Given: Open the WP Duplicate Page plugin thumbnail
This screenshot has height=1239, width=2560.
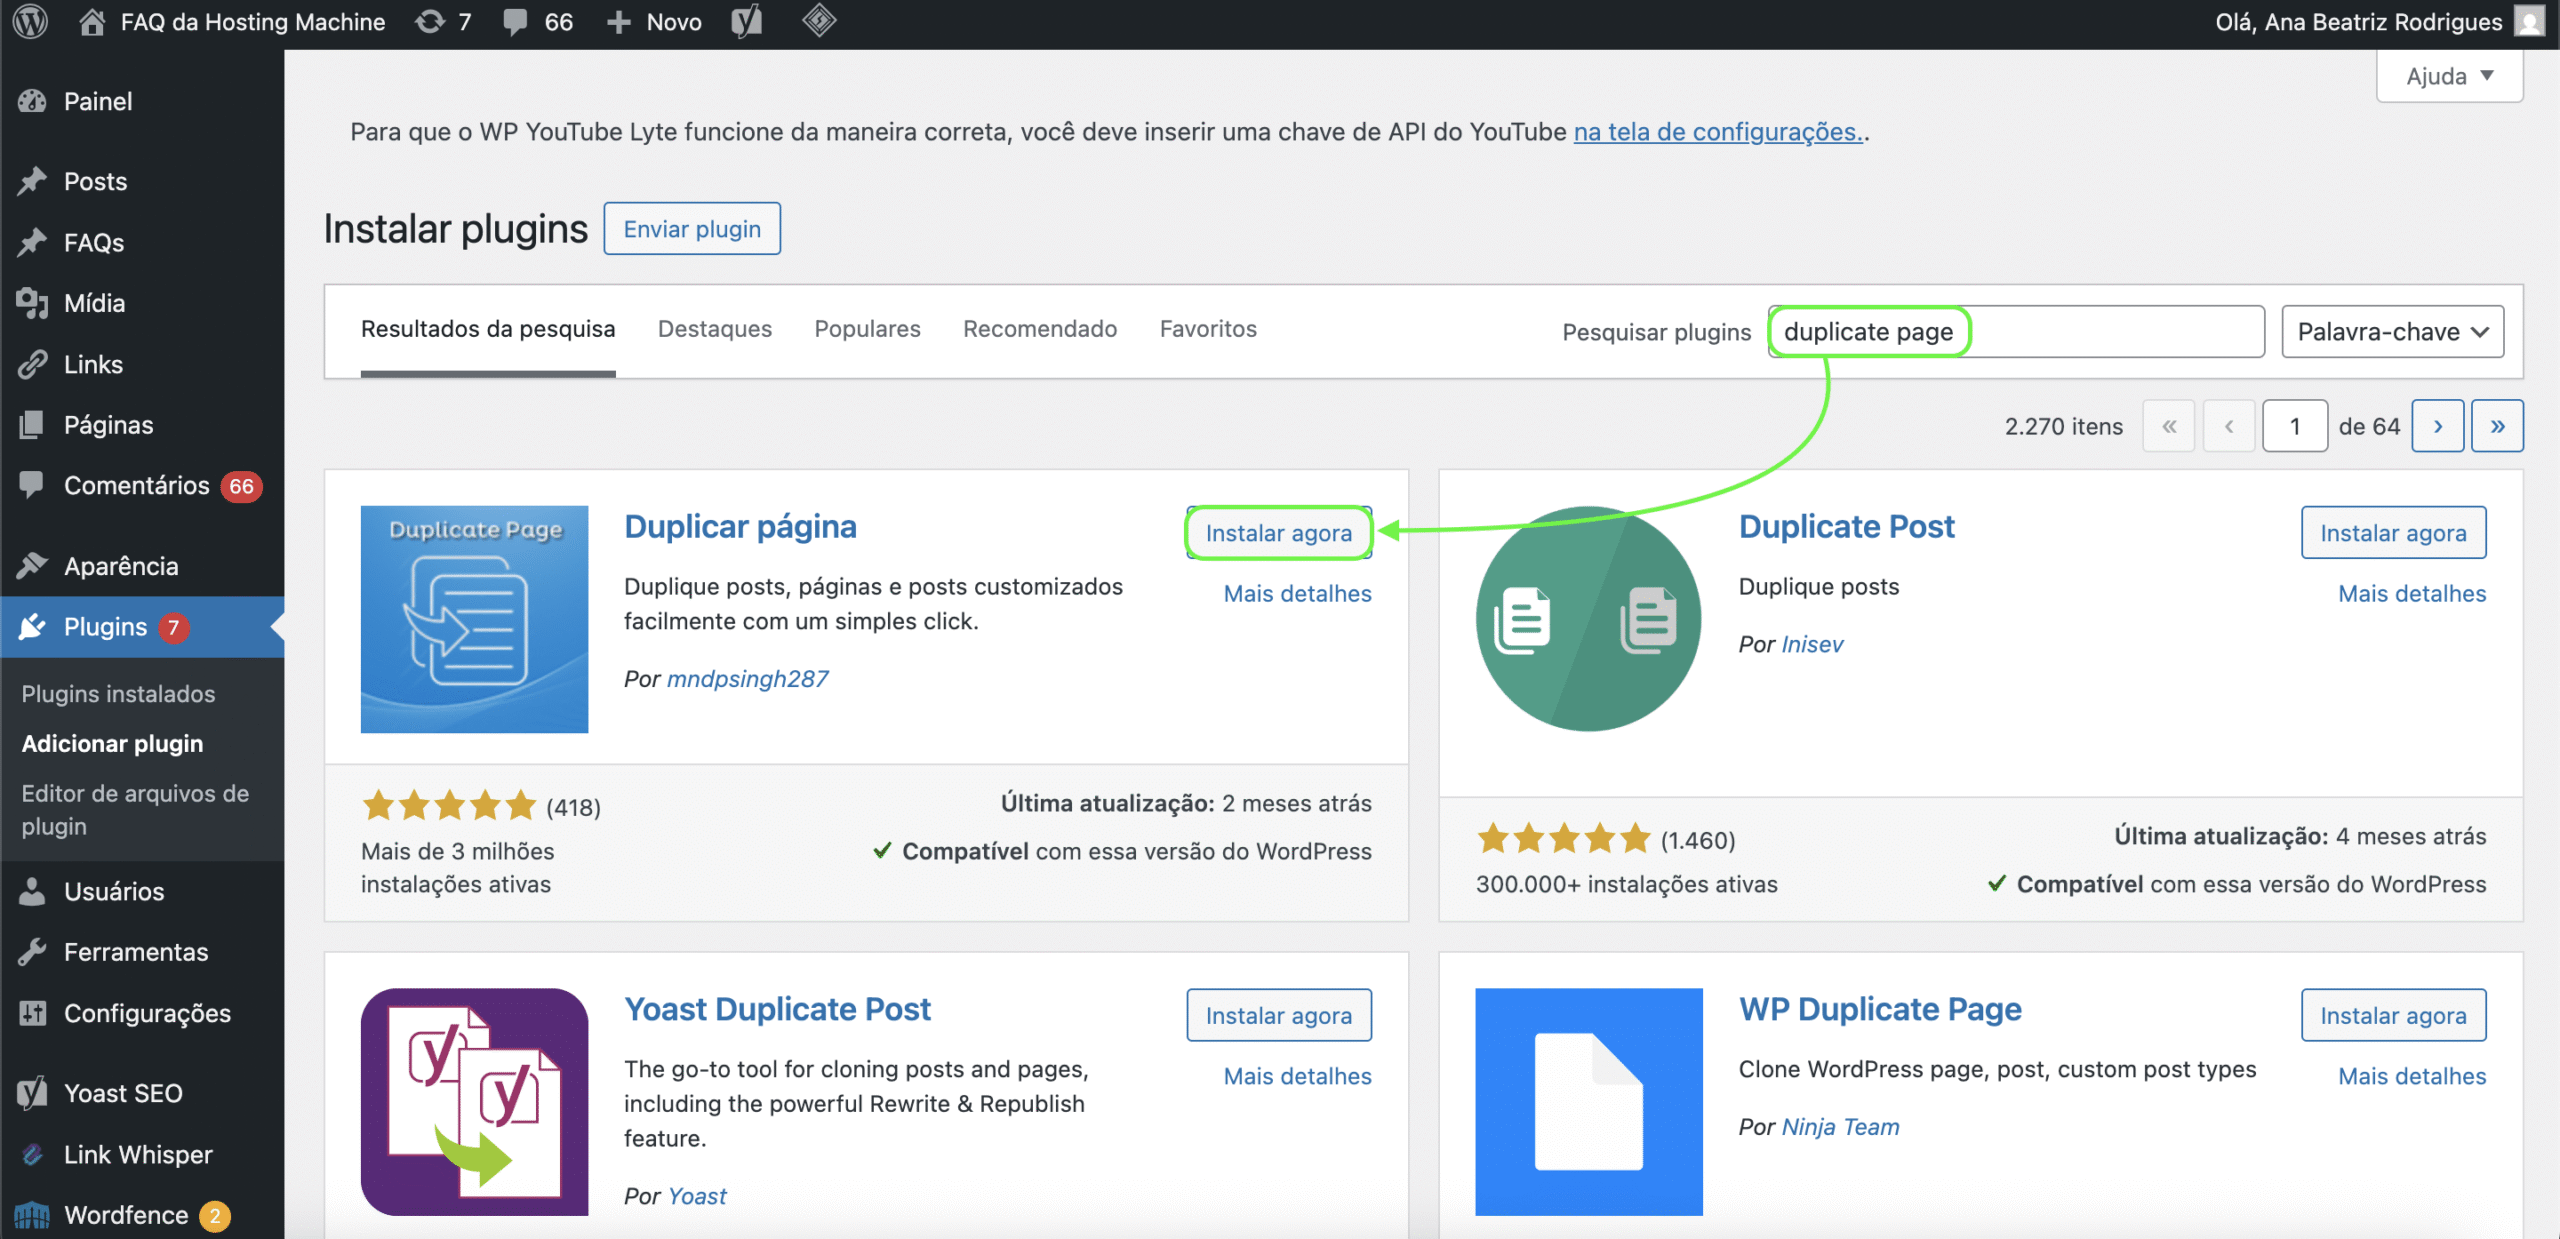Looking at the screenshot, I should coord(1588,1102).
